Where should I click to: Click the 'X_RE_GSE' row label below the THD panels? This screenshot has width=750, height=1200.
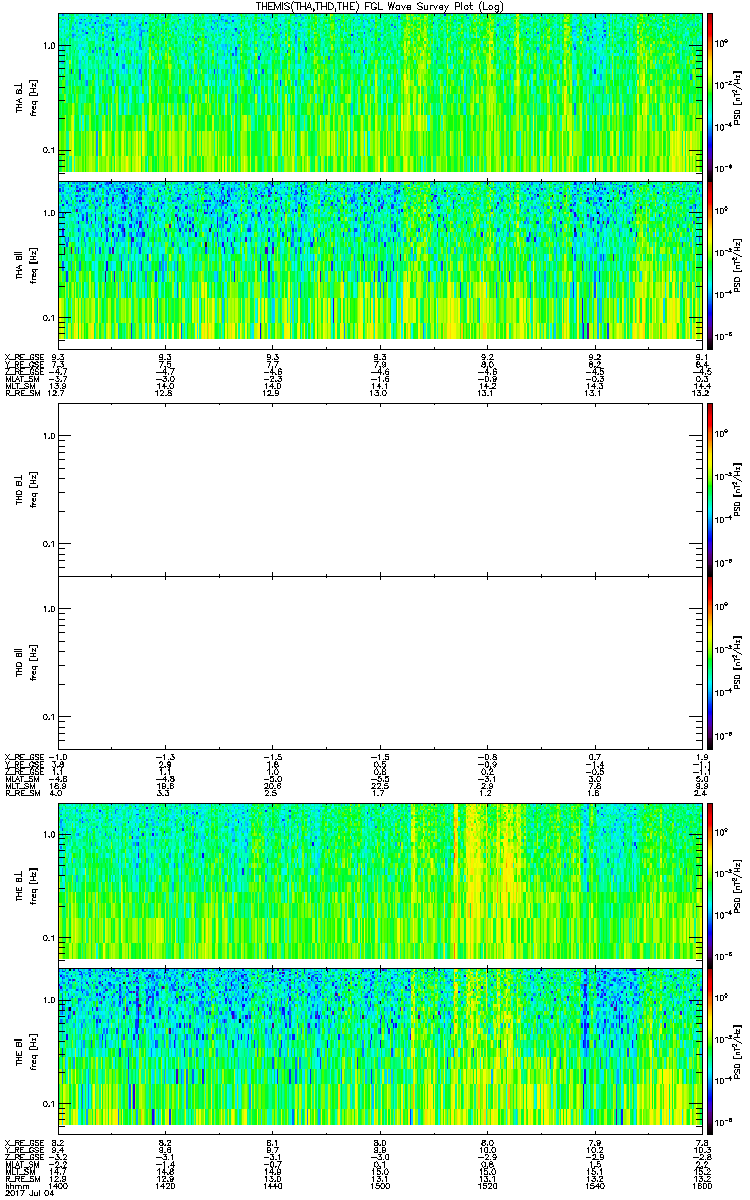point(22,756)
